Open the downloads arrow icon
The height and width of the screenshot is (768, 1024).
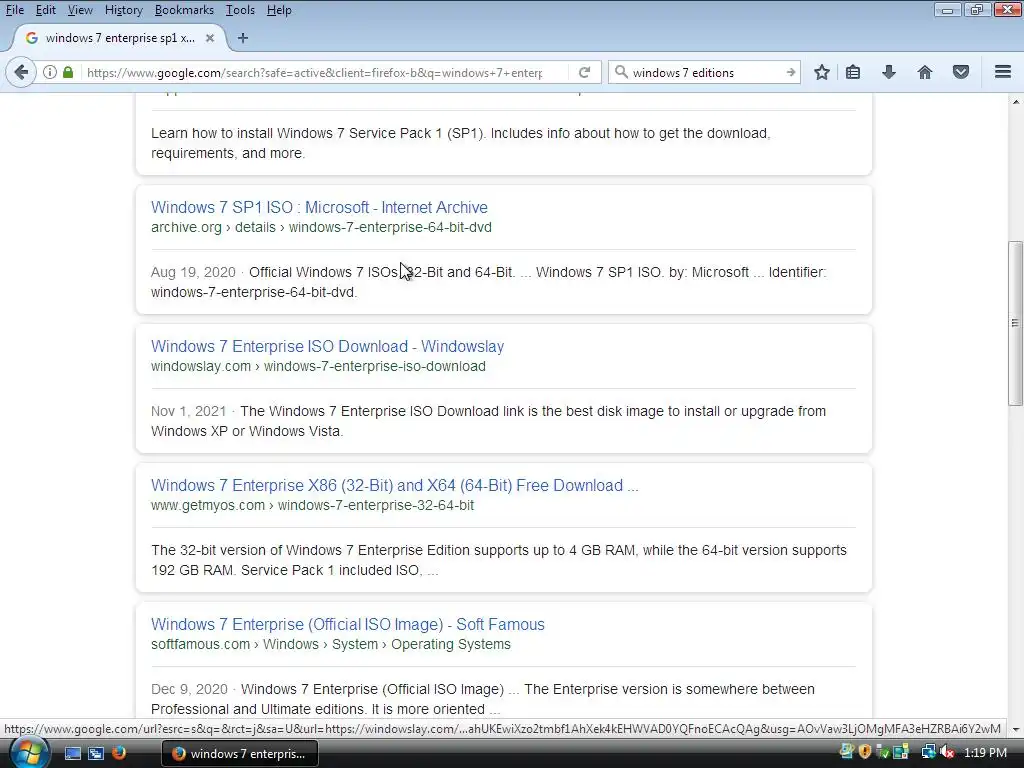click(889, 72)
